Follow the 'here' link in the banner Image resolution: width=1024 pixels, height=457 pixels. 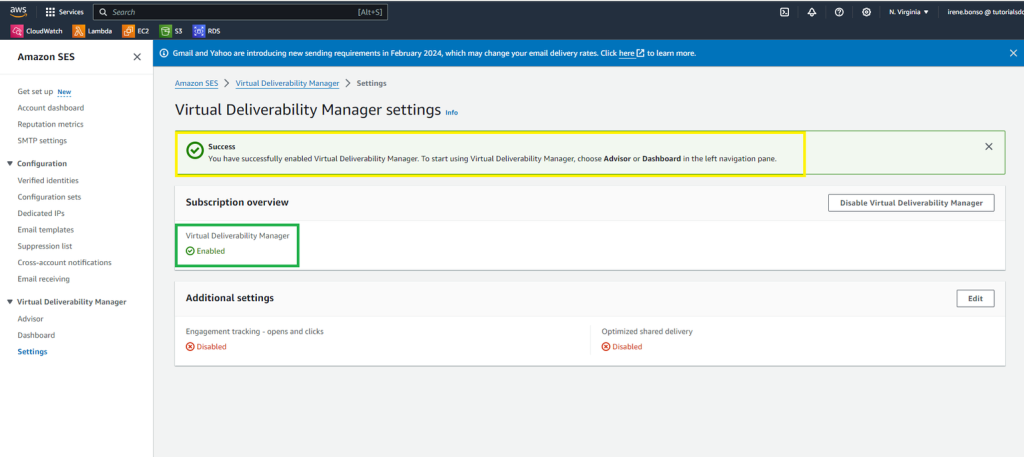point(627,53)
